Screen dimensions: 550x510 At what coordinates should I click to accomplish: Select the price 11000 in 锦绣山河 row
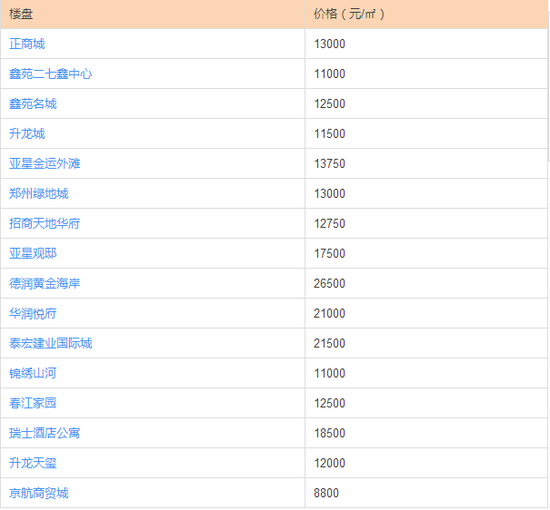point(329,373)
